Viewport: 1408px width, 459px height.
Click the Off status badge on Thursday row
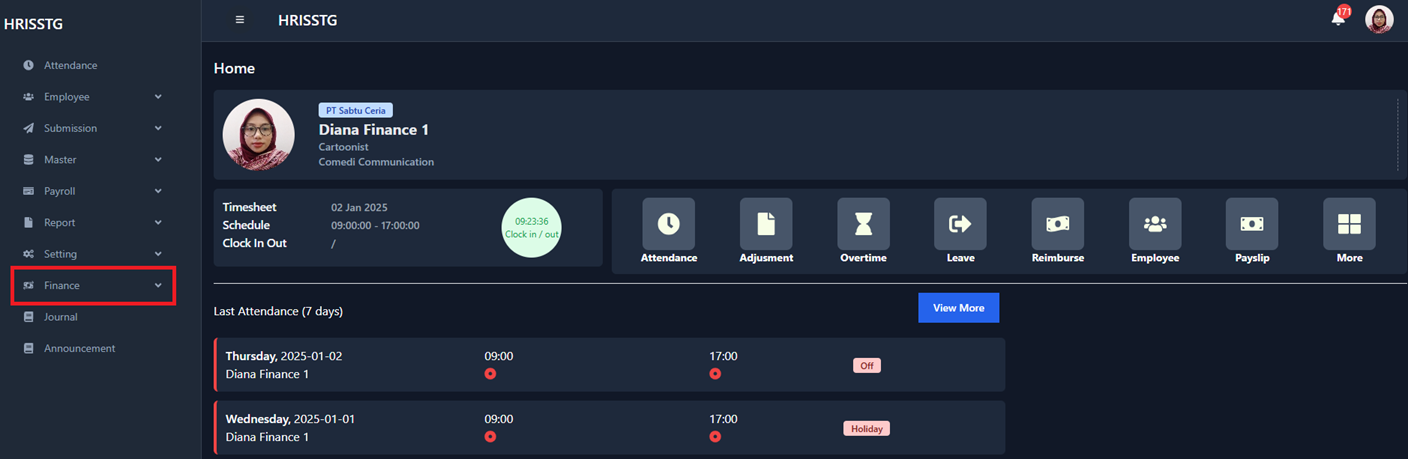pyautogui.click(x=867, y=366)
